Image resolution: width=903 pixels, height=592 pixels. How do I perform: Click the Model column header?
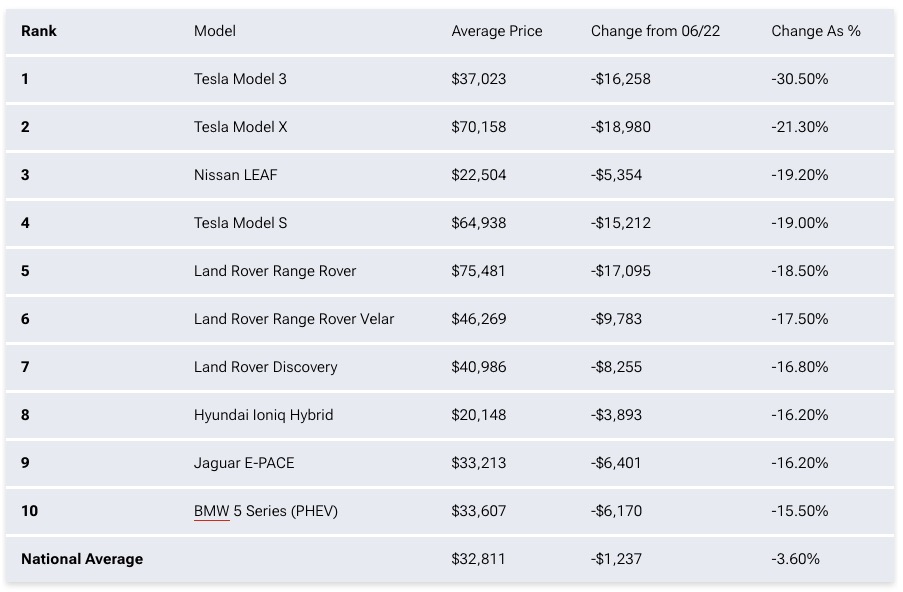pos(215,31)
